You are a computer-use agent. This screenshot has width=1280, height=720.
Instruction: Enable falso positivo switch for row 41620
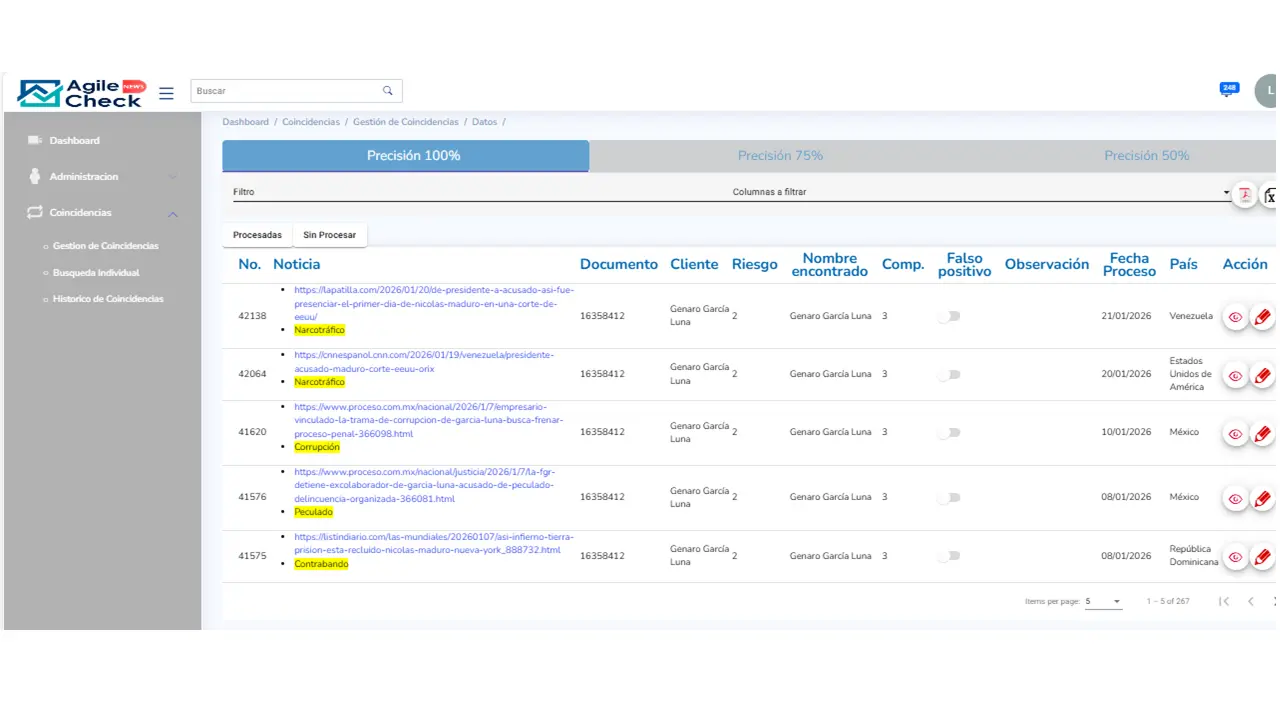pyautogui.click(x=949, y=433)
